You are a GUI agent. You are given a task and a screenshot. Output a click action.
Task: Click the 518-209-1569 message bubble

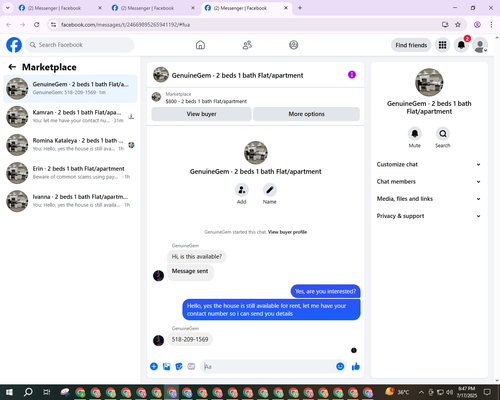tap(190, 339)
